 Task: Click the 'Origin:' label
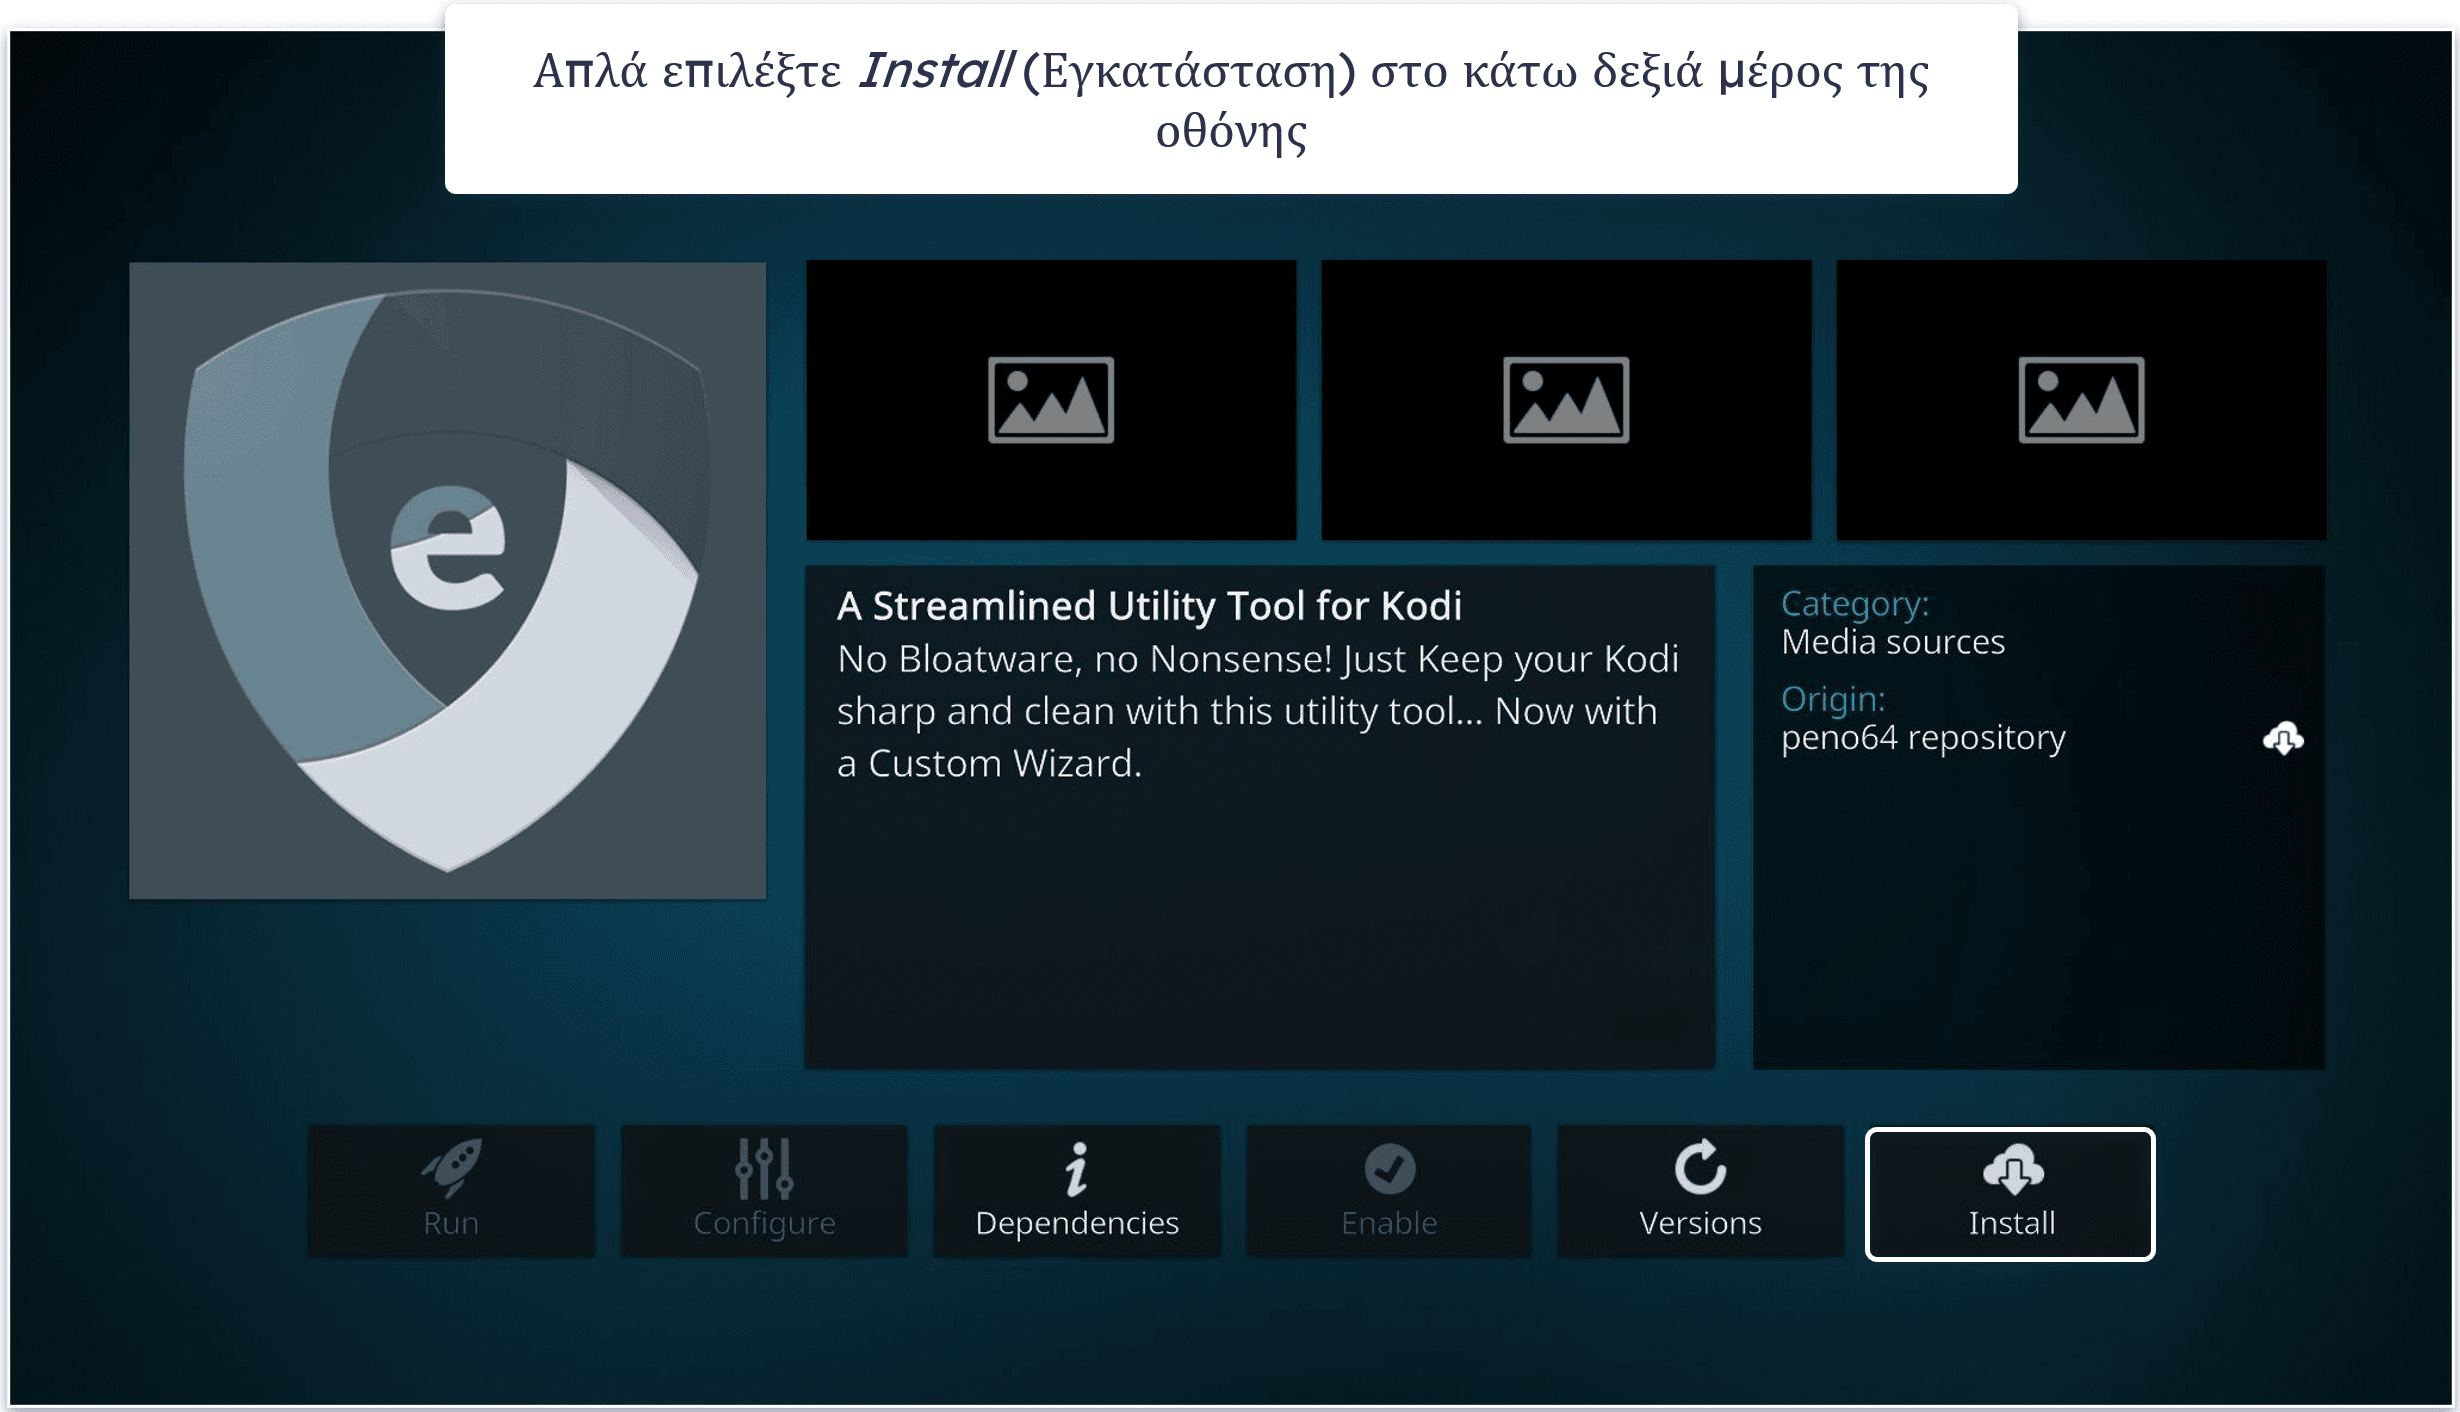[x=1833, y=699]
